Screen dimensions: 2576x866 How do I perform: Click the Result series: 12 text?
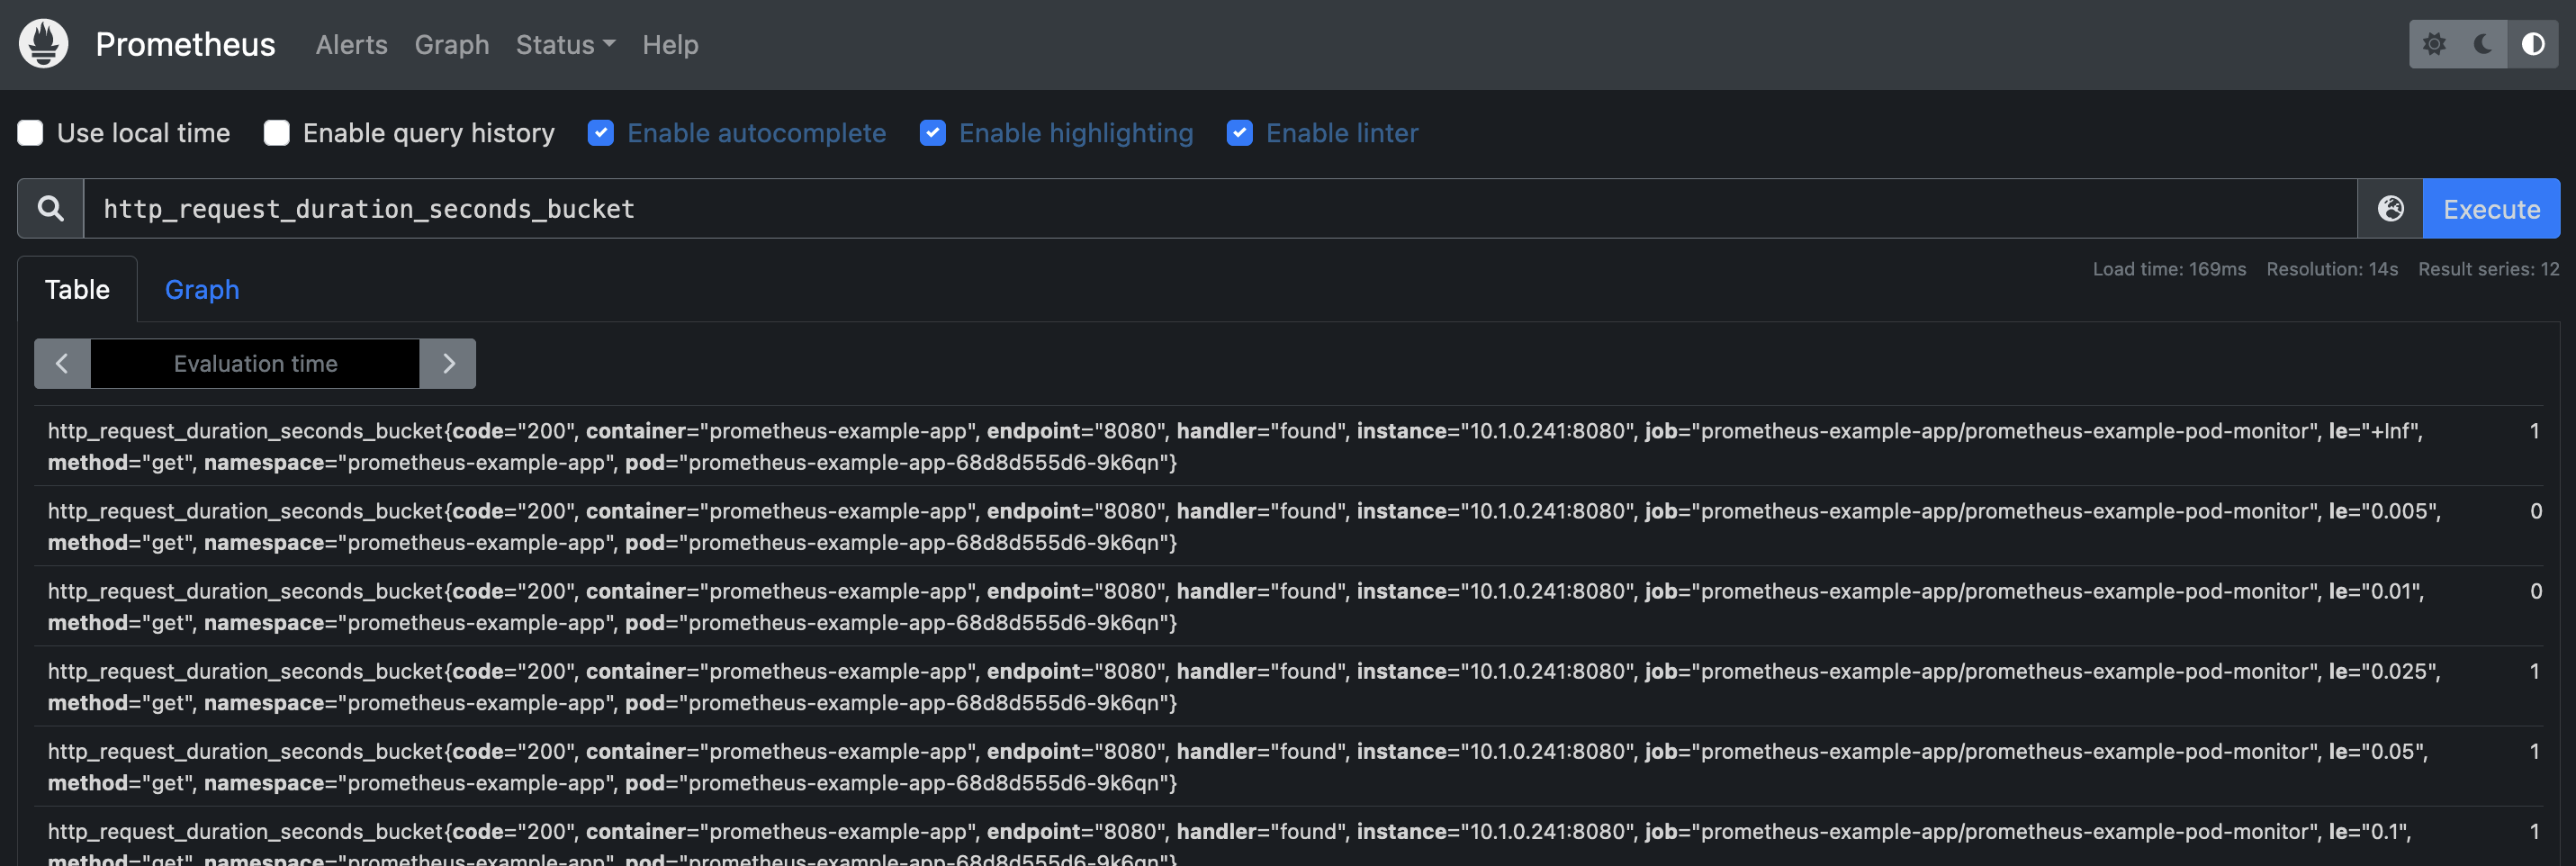click(2488, 269)
